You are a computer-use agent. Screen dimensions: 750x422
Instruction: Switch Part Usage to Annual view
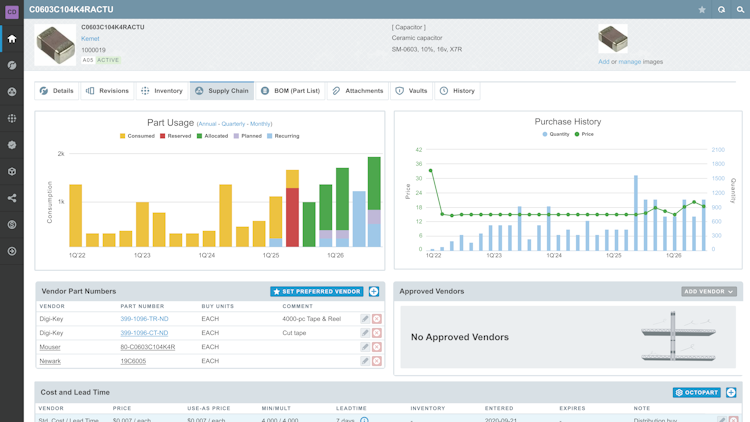point(207,124)
